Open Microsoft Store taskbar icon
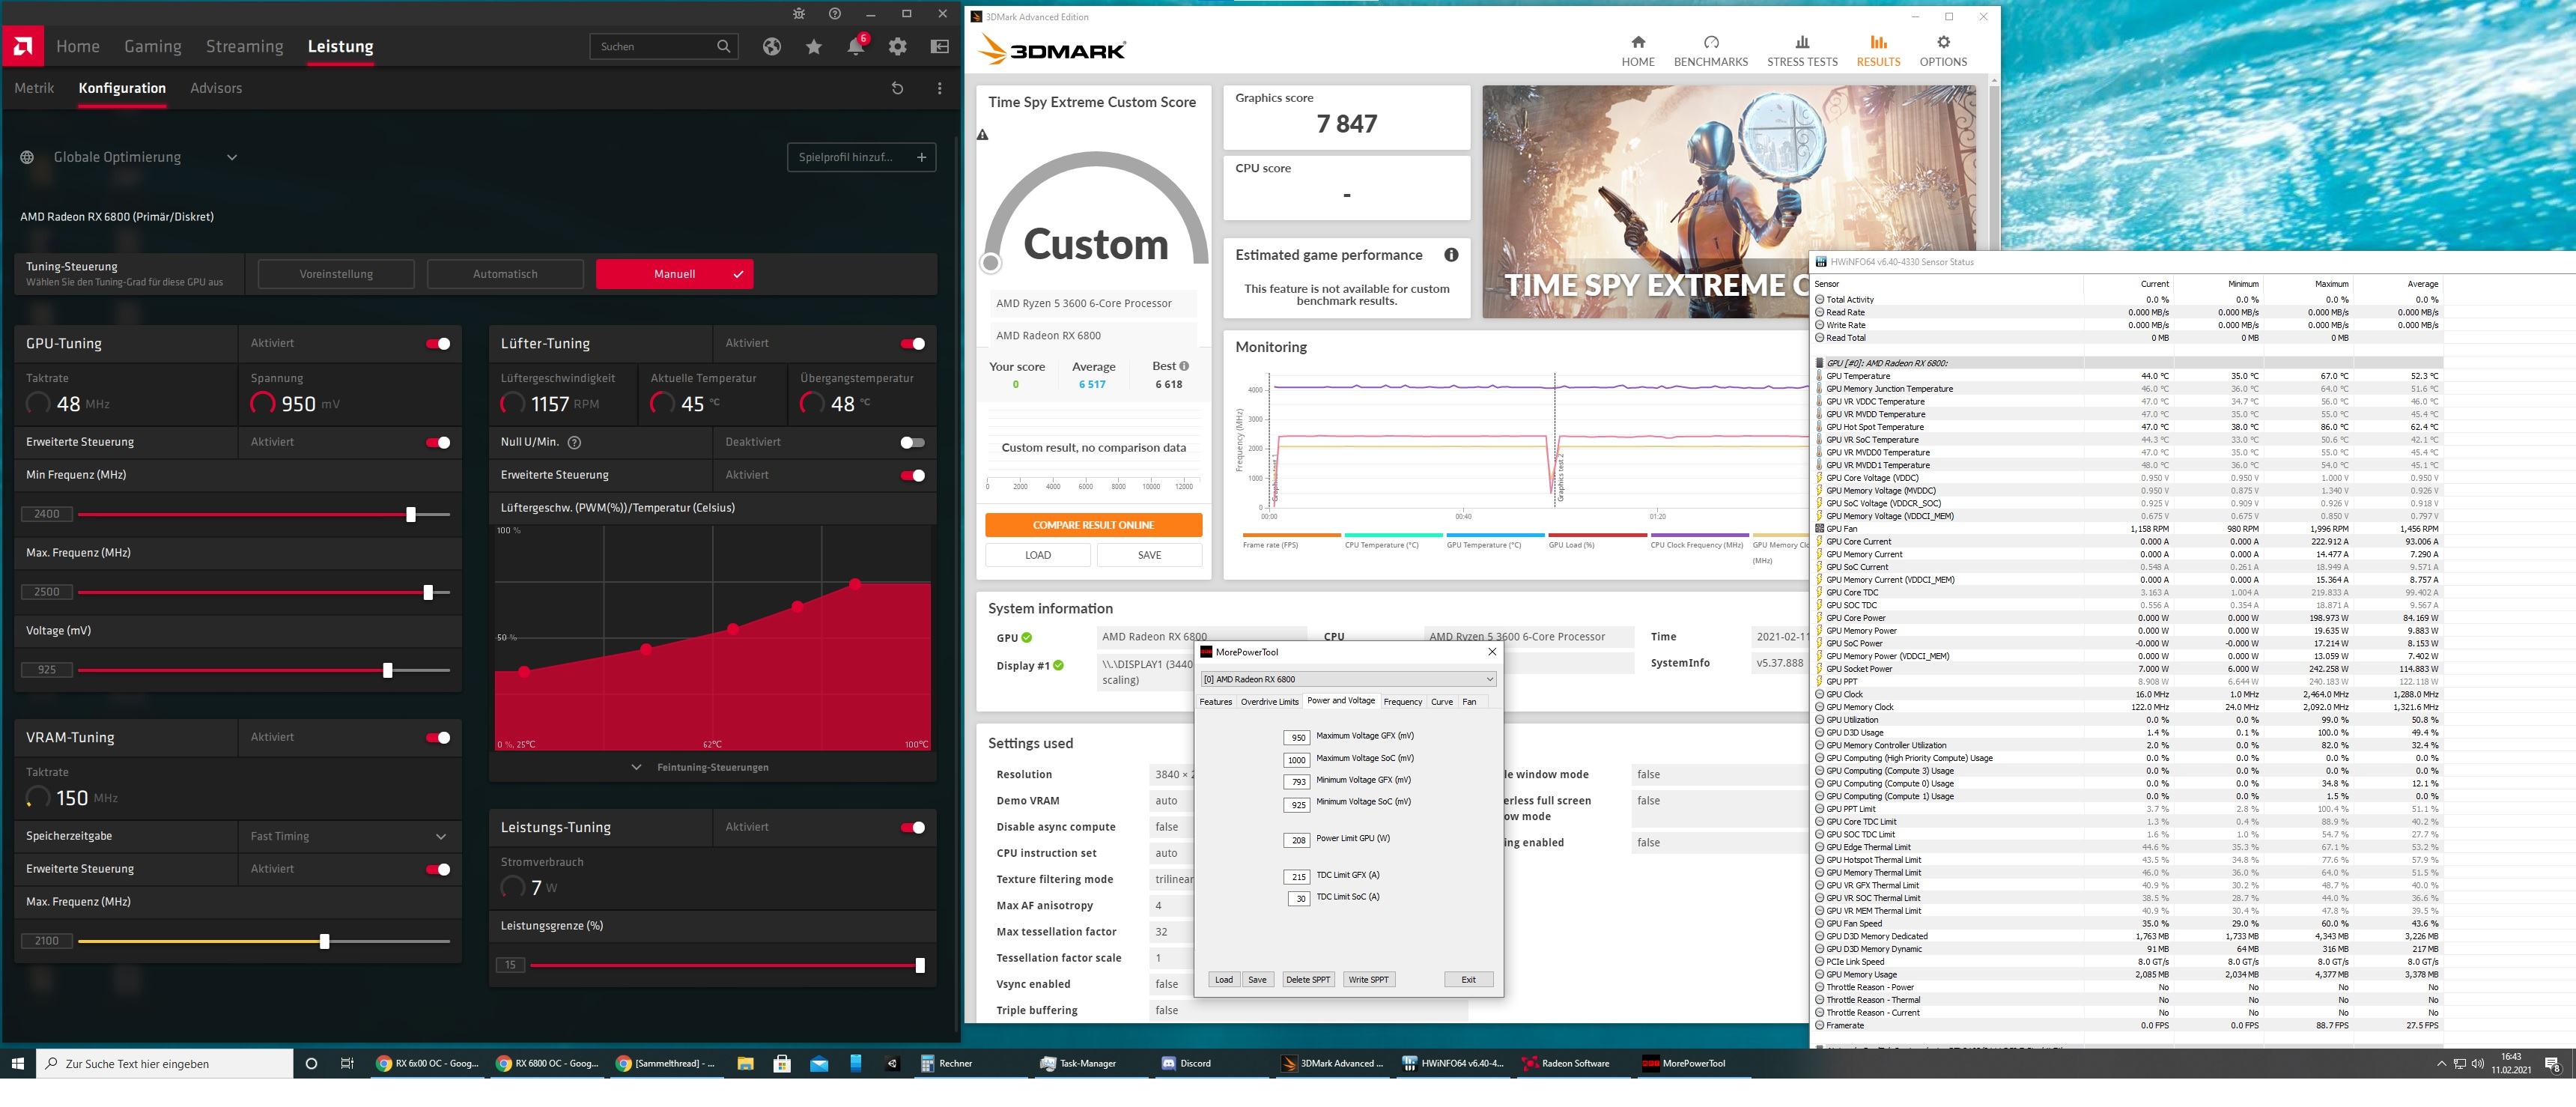 (x=782, y=1063)
